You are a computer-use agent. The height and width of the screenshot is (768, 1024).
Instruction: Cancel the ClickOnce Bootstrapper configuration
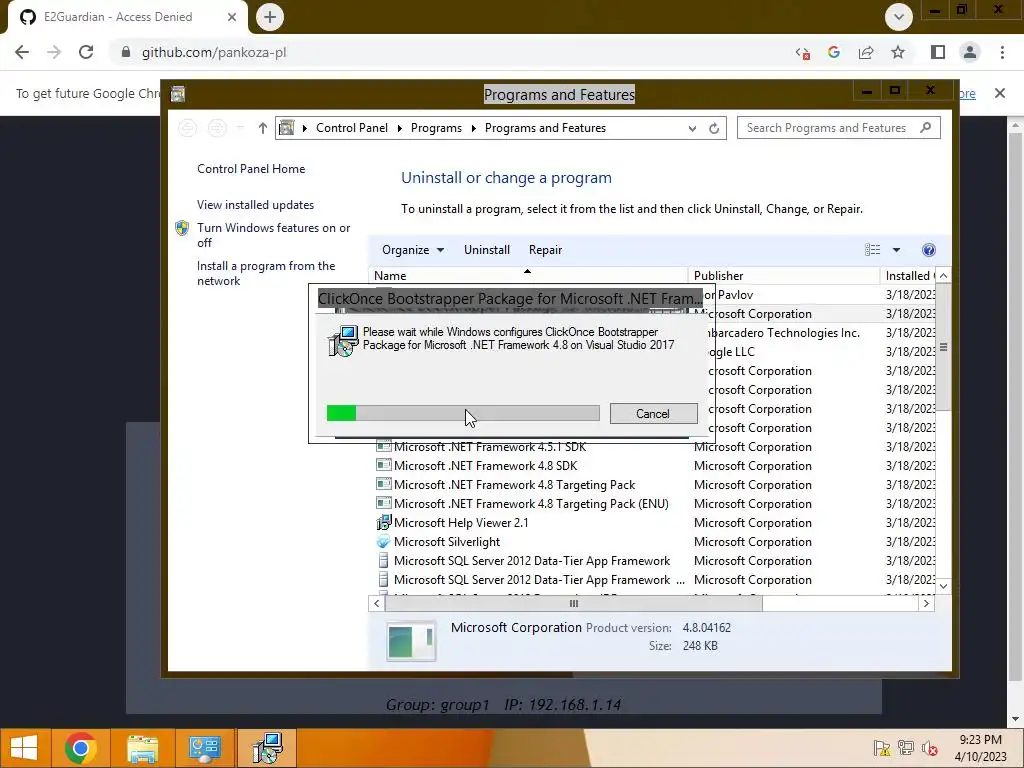click(653, 413)
